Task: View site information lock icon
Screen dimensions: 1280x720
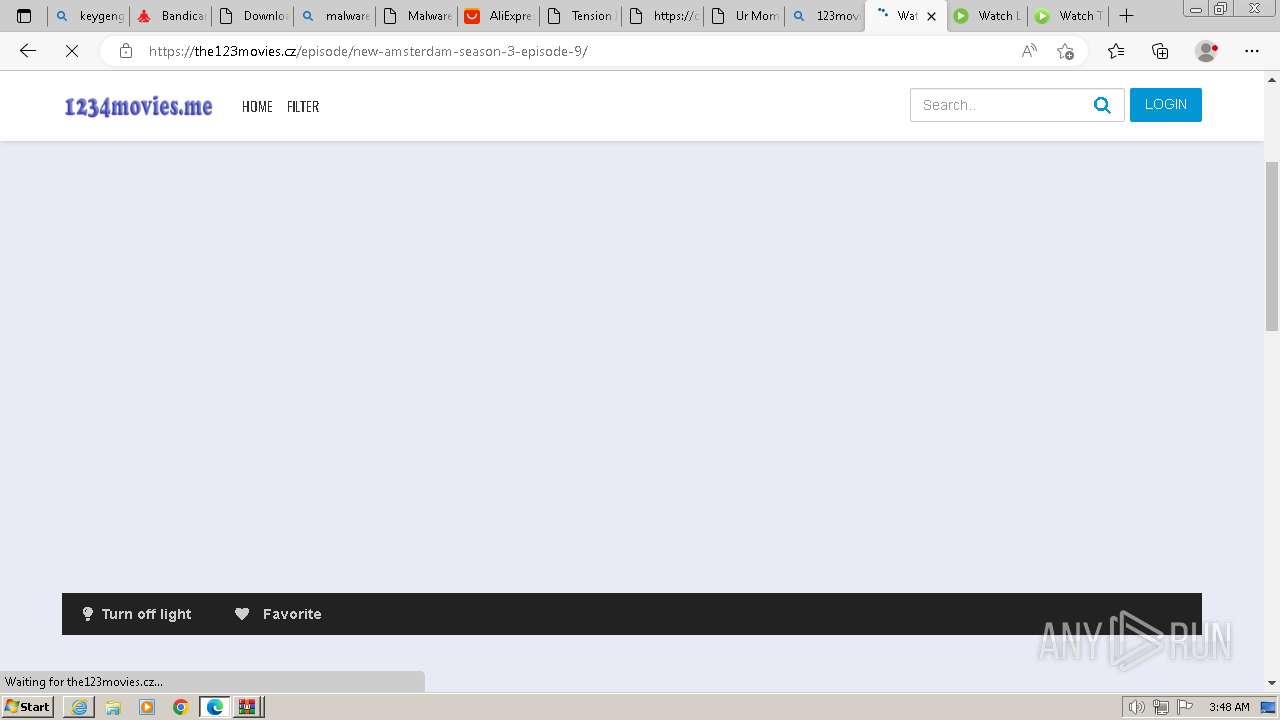Action: click(x=126, y=51)
